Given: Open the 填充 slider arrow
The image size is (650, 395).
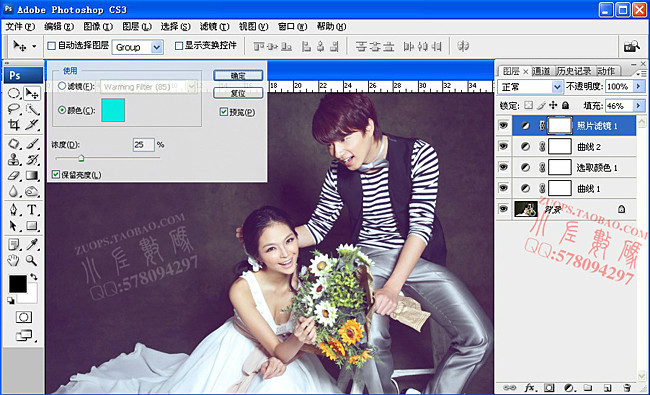Looking at the screenshot, I should 638,106.
